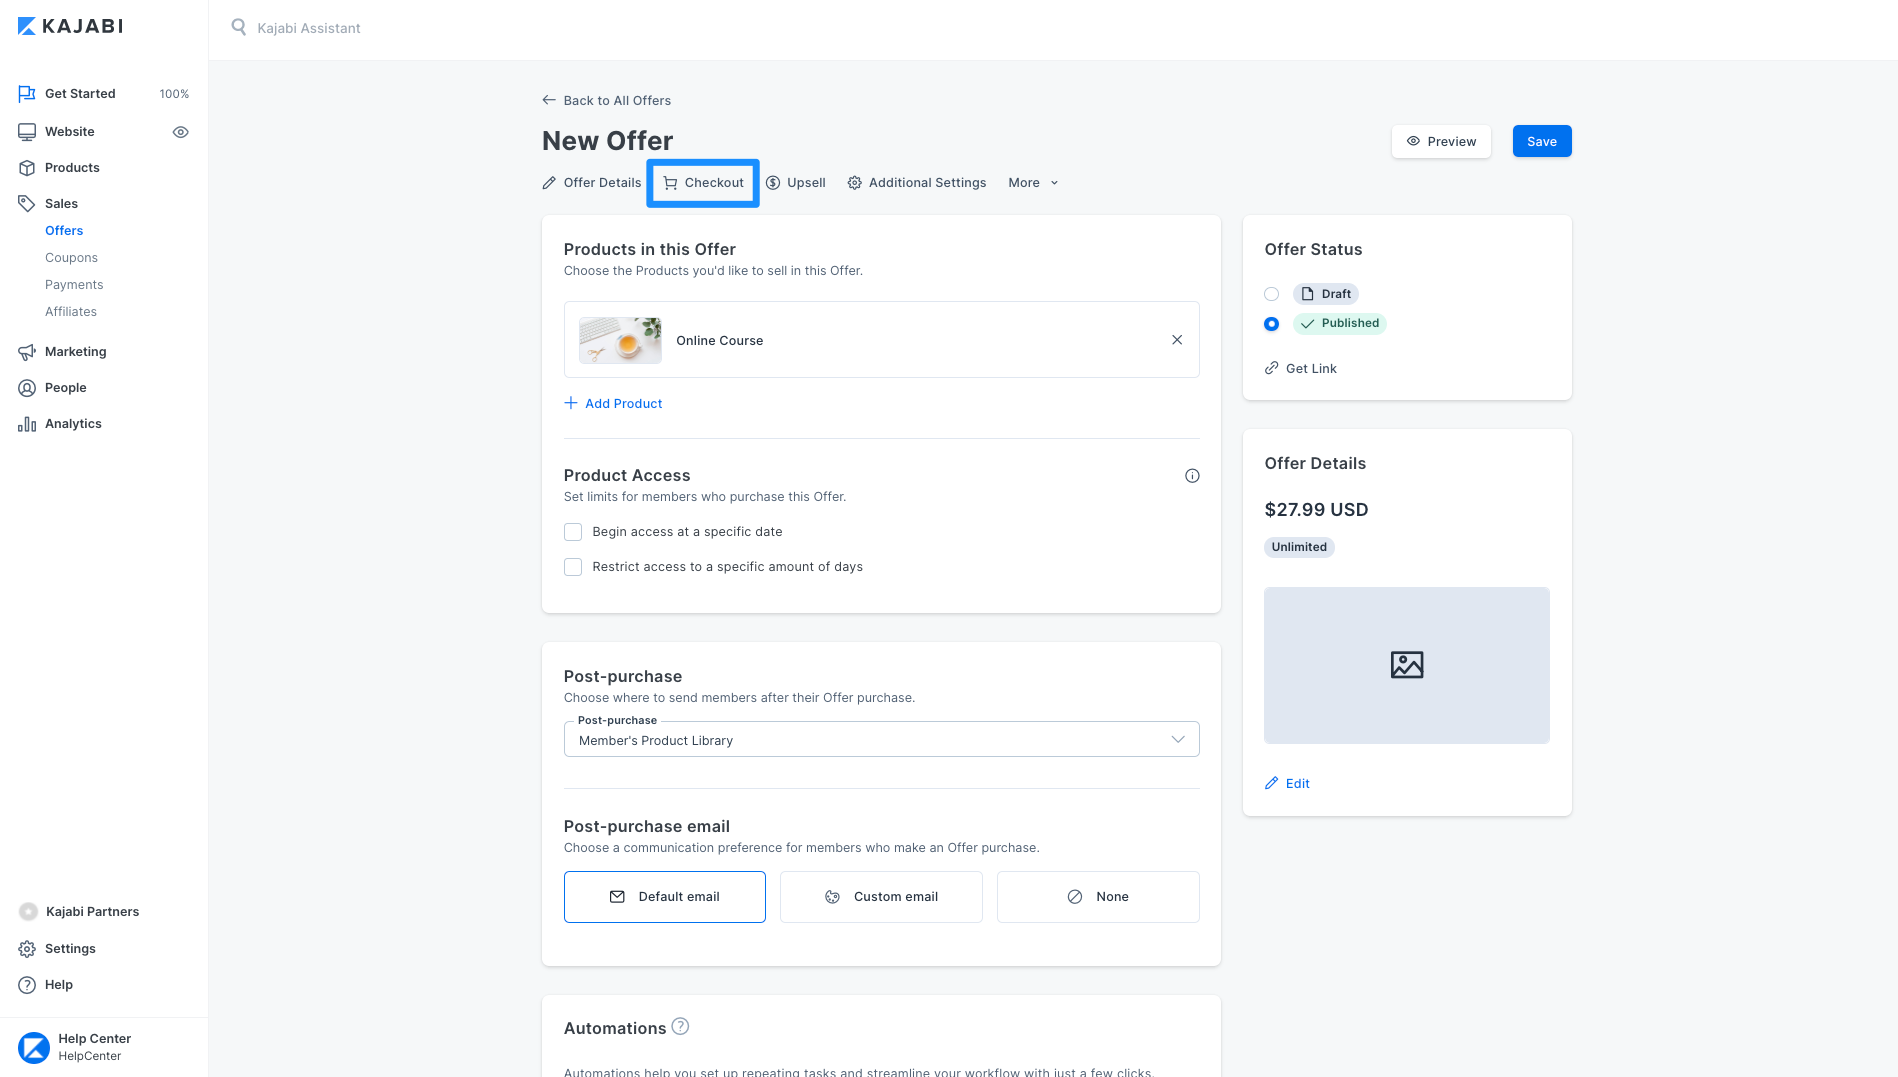Screen dimensions: 1898x1077
Task: Click the search magnifier icon
Action: click(238, 27)
